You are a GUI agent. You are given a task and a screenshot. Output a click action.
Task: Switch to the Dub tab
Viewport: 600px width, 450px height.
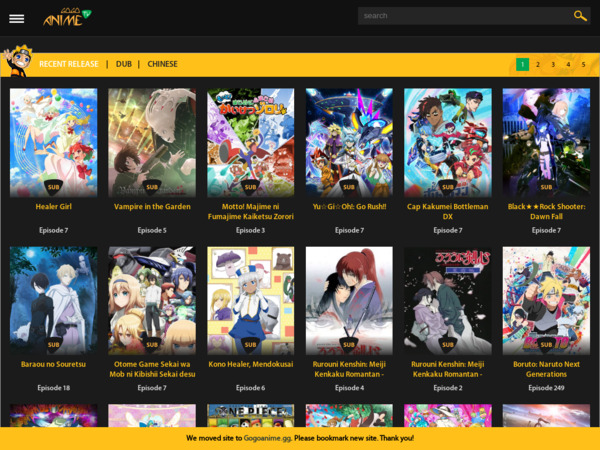point(124,64)
